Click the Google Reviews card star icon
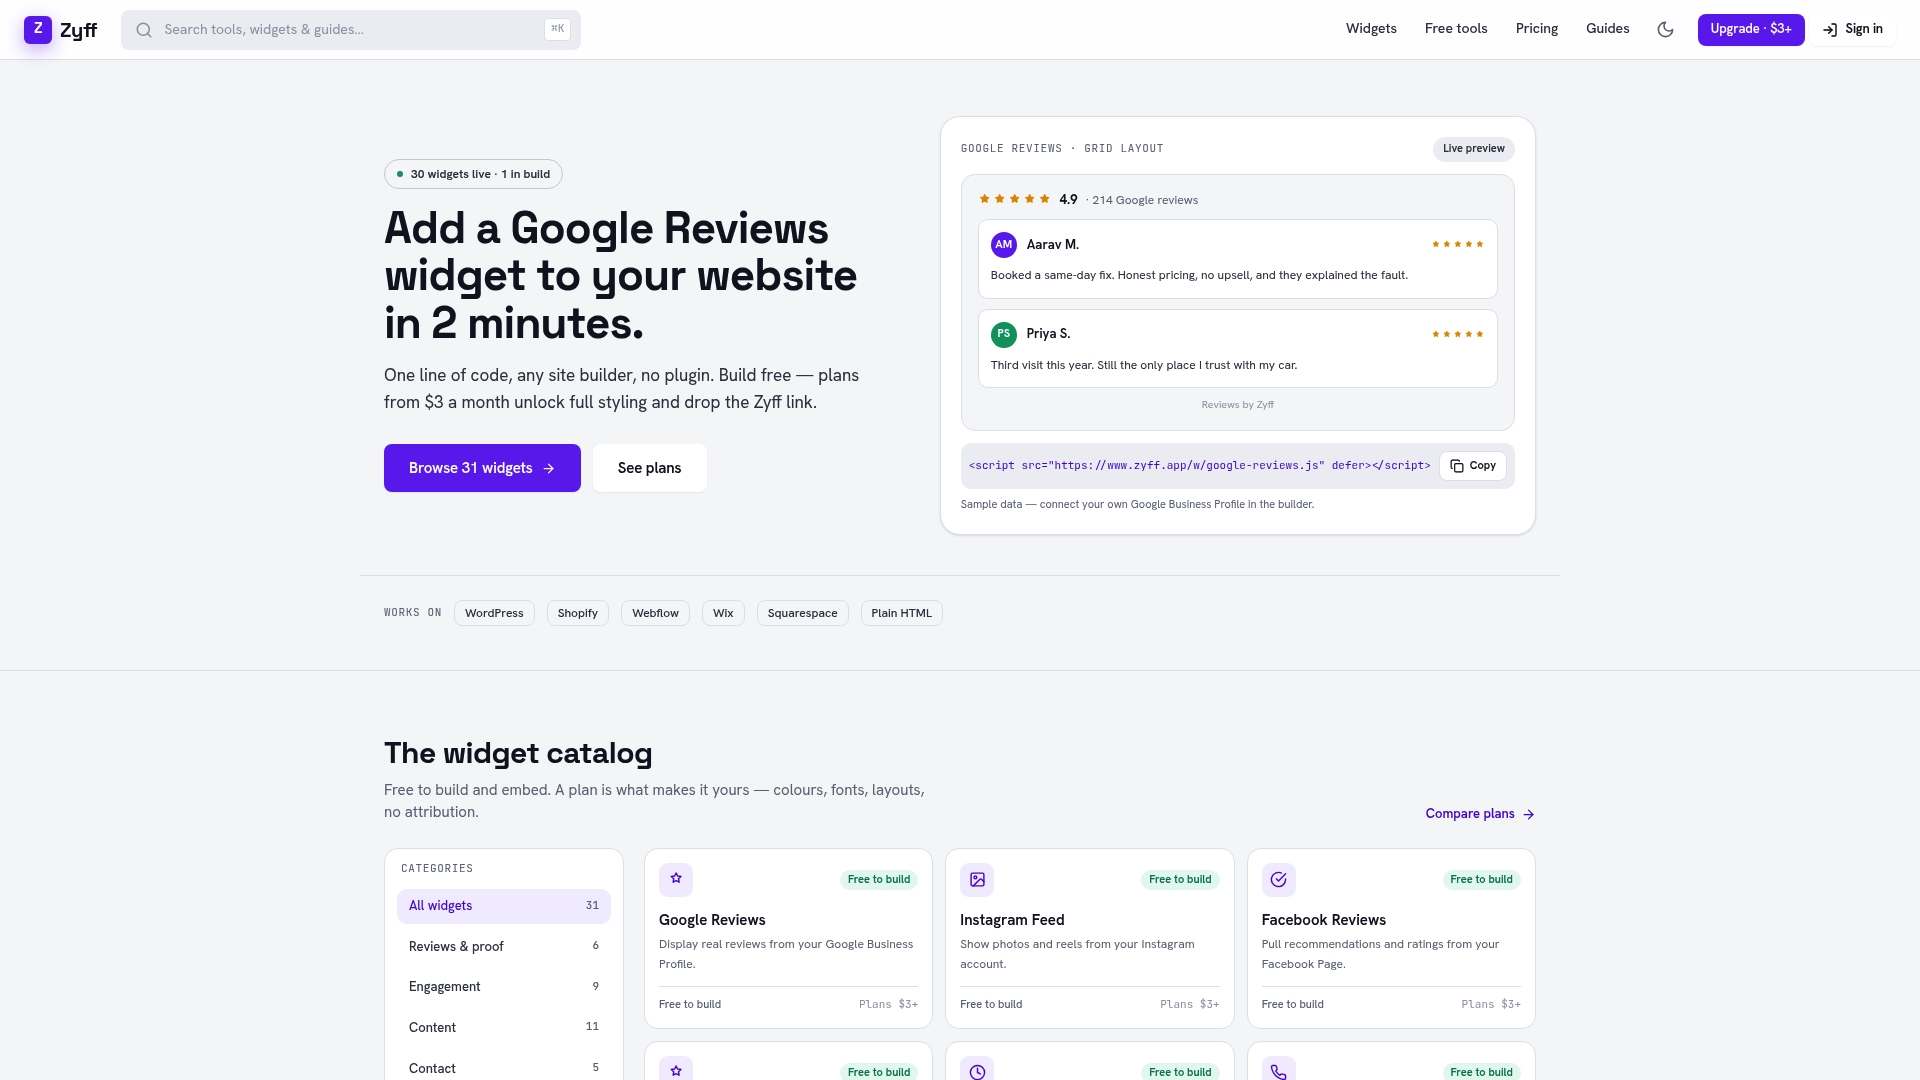This screenshot has width=1920, height=1080. (x=676, y=879)
